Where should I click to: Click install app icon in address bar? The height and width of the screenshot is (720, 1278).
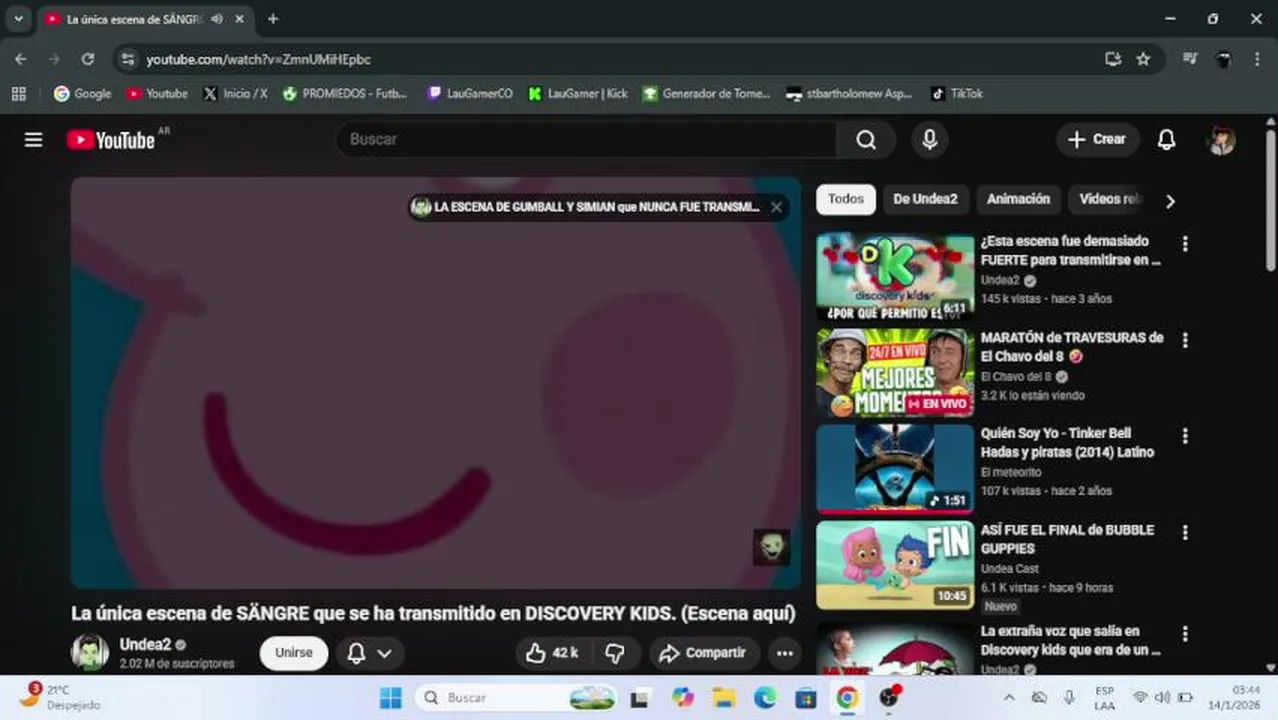(1113, 59)
